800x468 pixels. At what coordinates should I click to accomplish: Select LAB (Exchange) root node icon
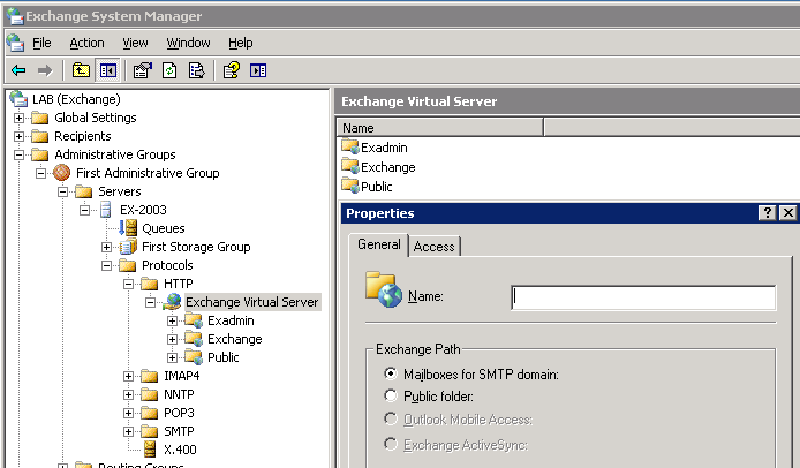18,98
